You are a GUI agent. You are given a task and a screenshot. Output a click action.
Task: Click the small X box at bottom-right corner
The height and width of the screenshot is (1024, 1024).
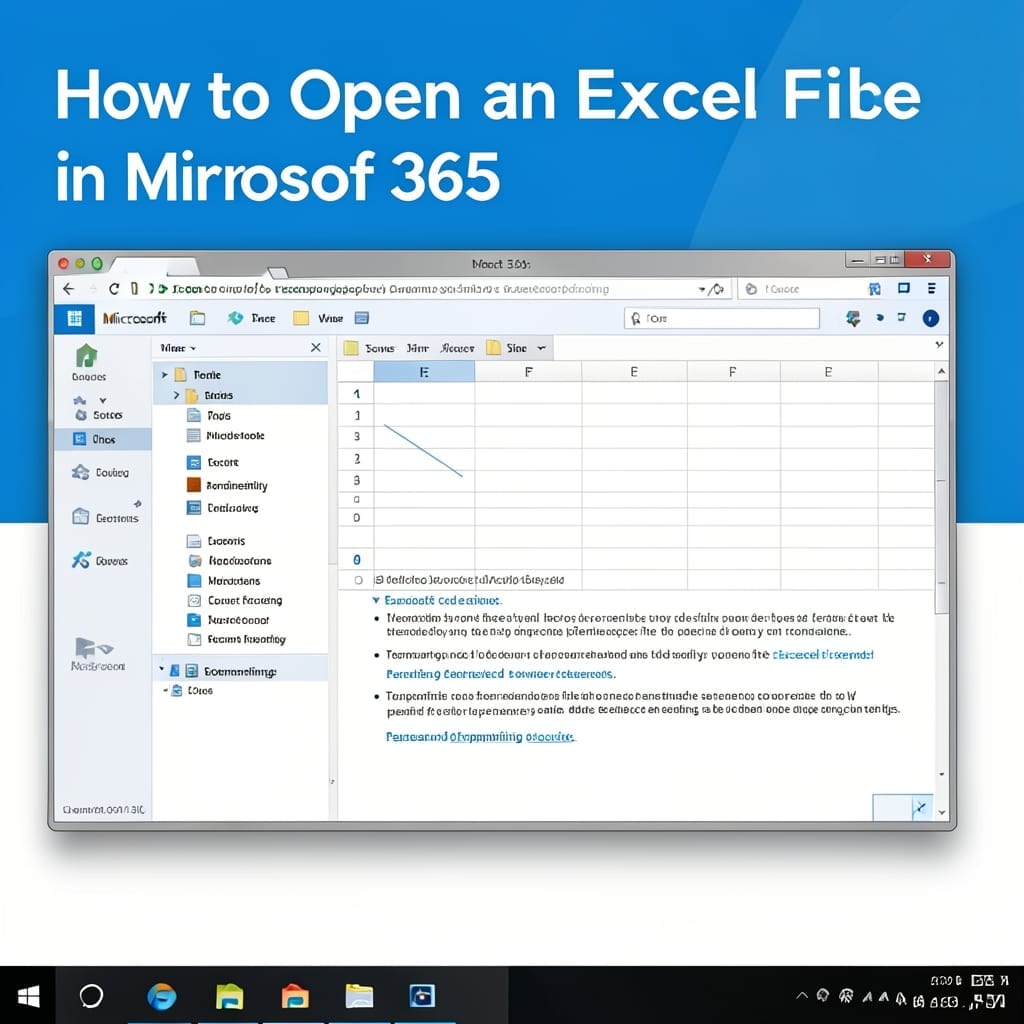921,808
